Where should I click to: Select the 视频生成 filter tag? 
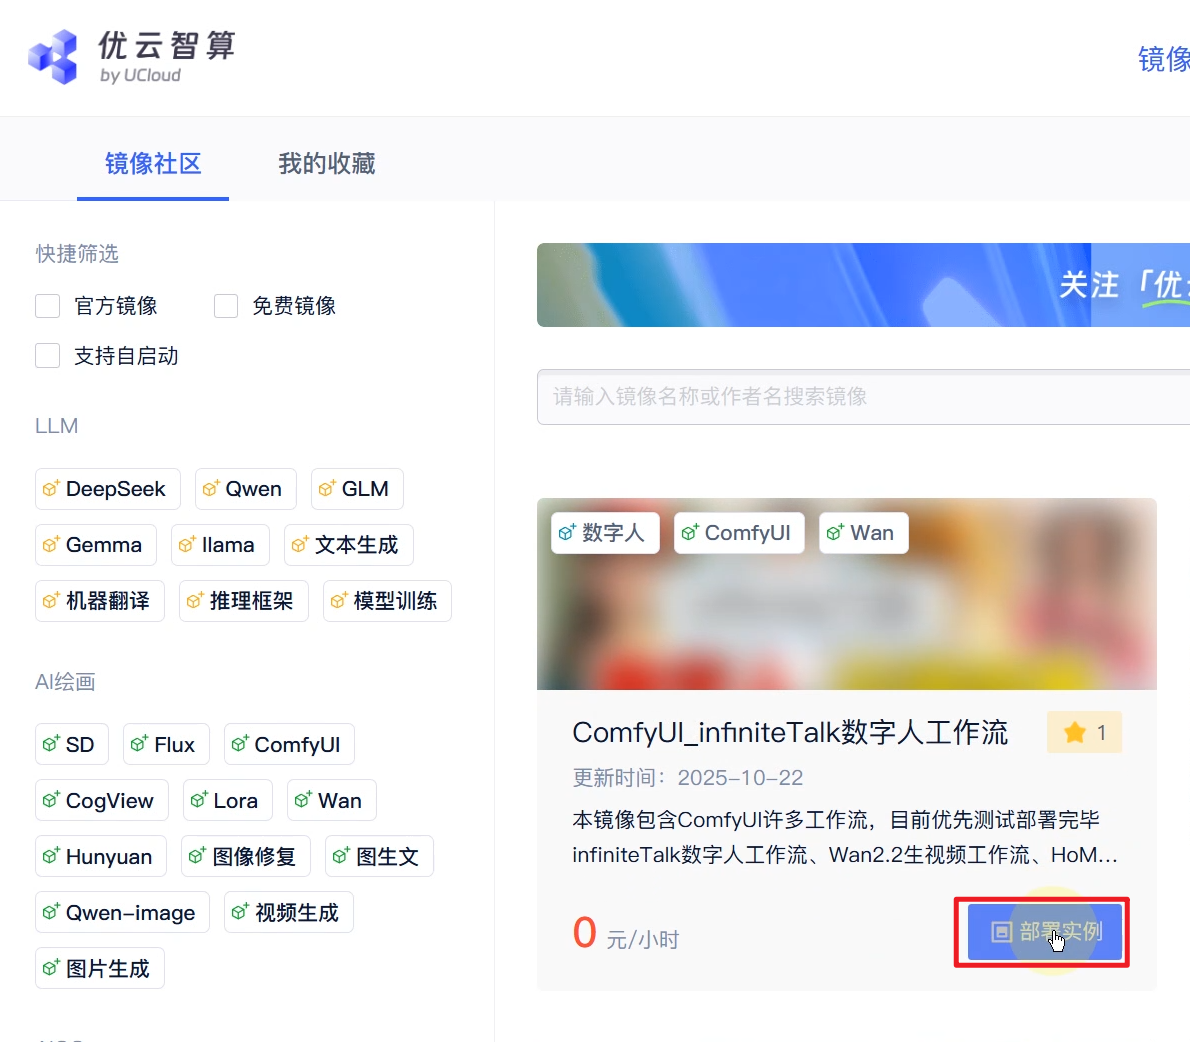289,913
